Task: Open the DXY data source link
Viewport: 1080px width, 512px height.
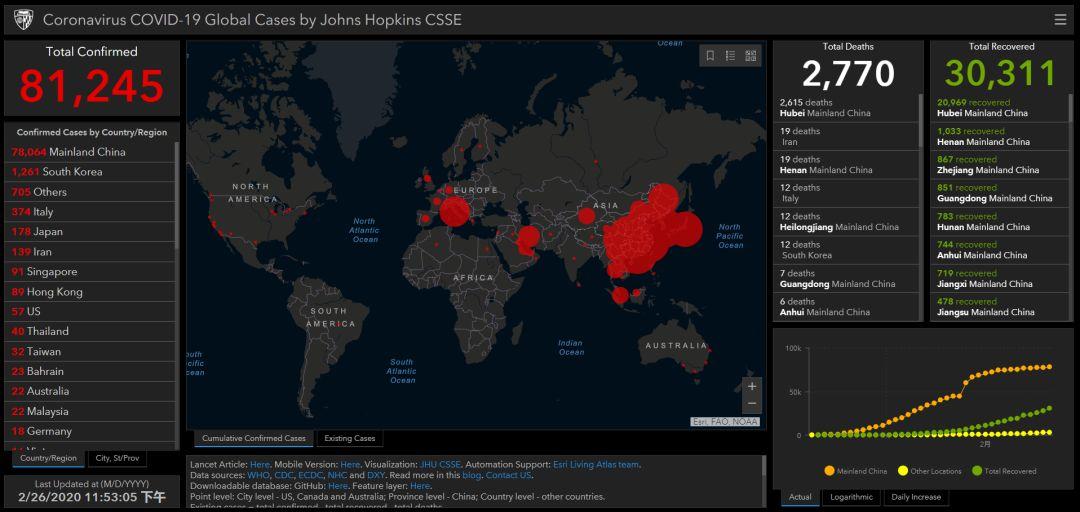Action: 376,475
